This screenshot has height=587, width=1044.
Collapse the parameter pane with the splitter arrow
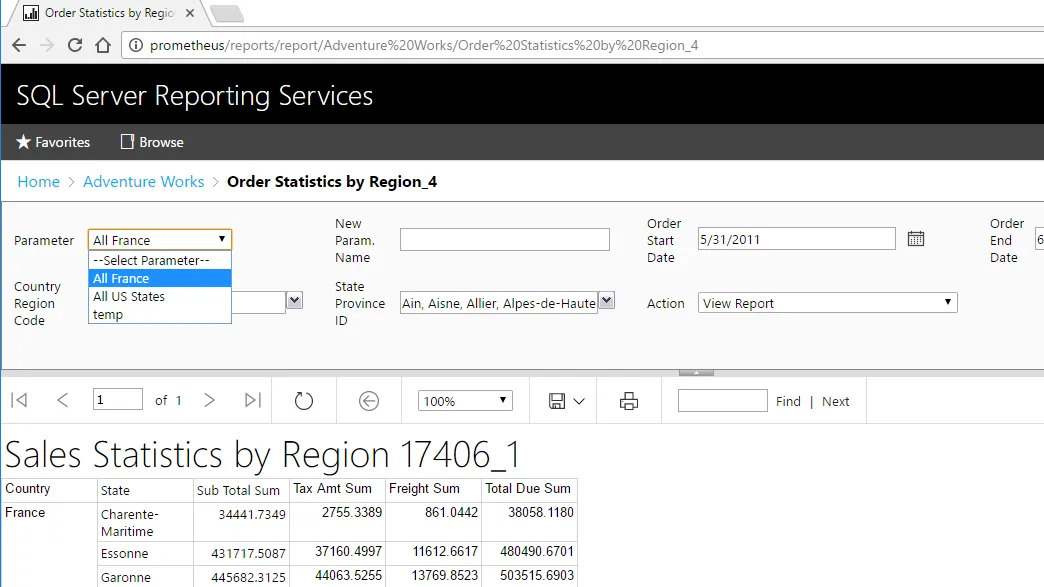tap(696, 372)
